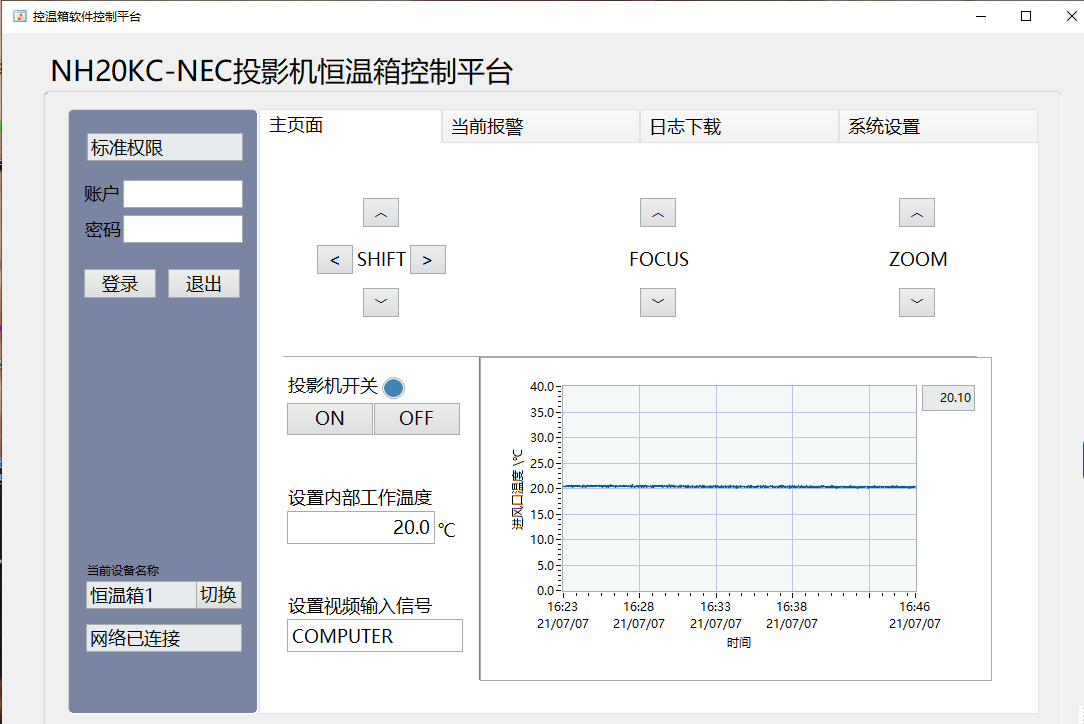Open the 主页面 tab
The width and height of the screenshot is (1084, 724).
coord(351,126)
